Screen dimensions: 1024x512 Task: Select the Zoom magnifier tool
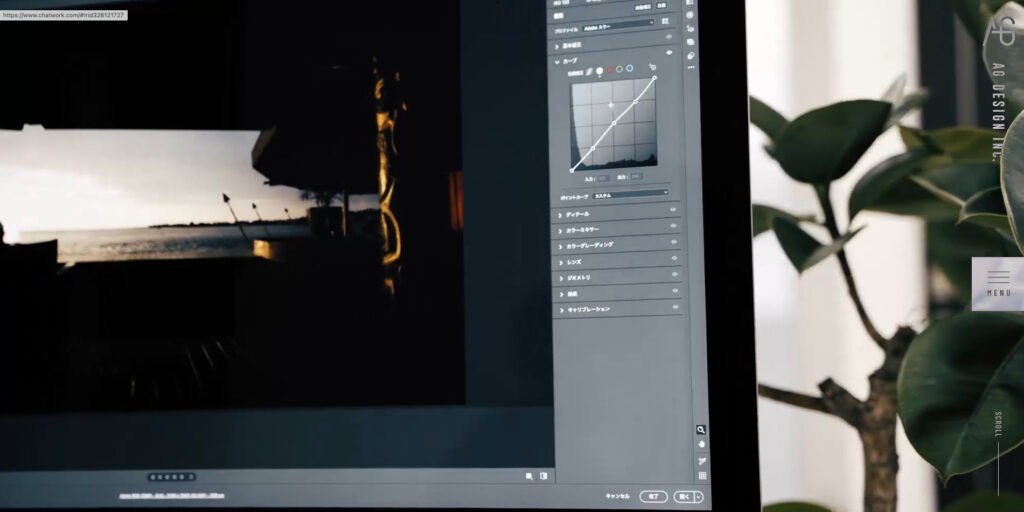pos(701,429)
